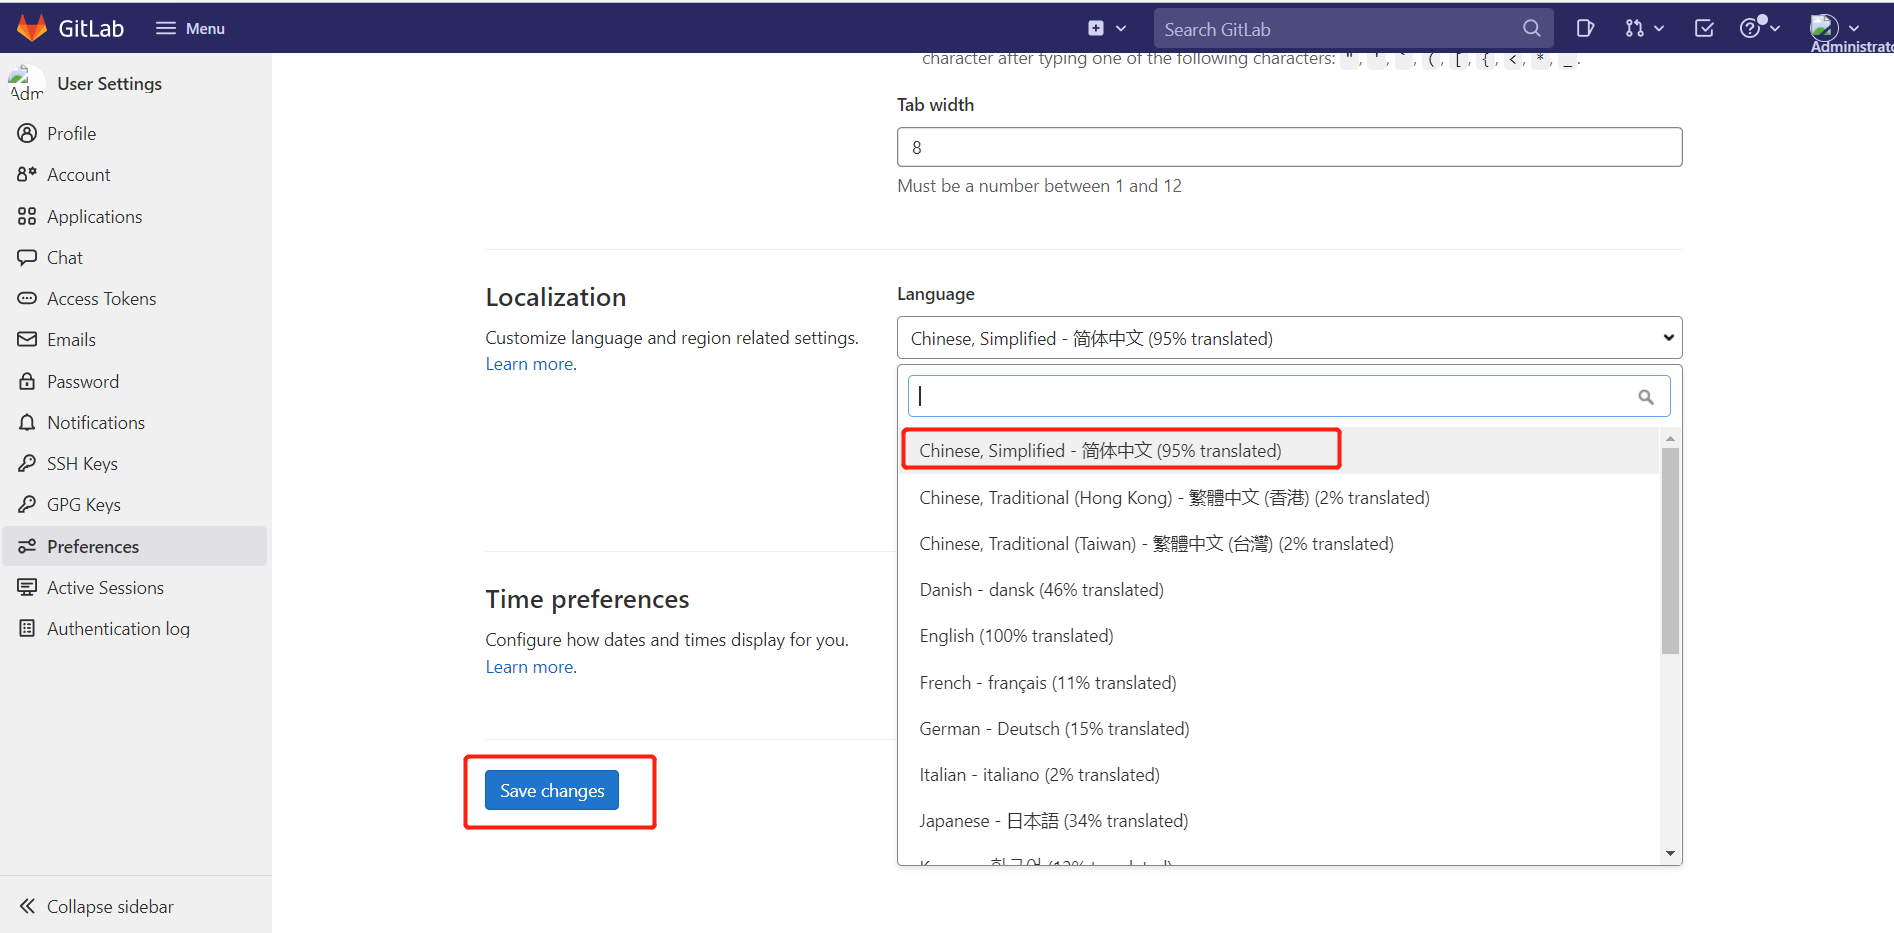Click the Applications grid icon
Image resolution: width=1894 pixels, height=933 pixels.
point(27,216)
